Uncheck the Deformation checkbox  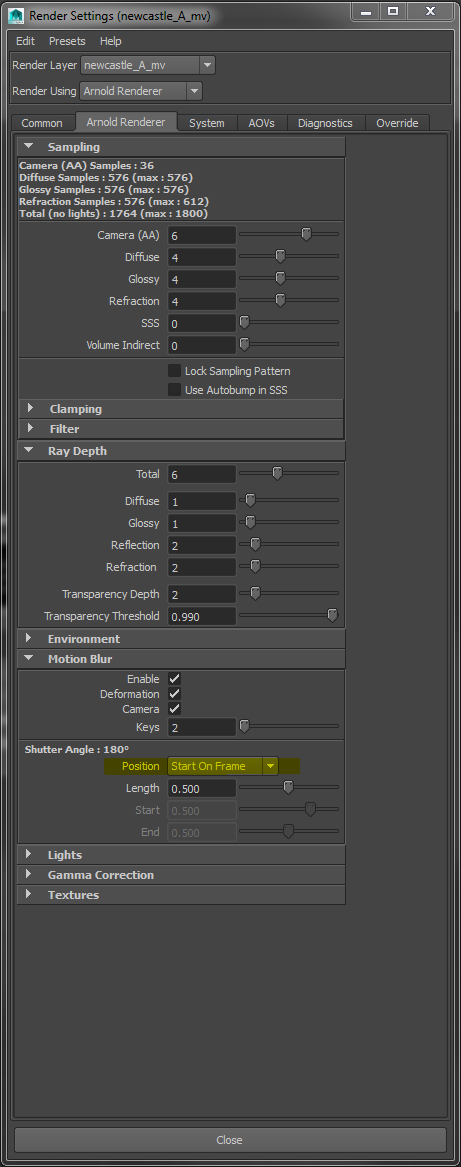(175, 694)
